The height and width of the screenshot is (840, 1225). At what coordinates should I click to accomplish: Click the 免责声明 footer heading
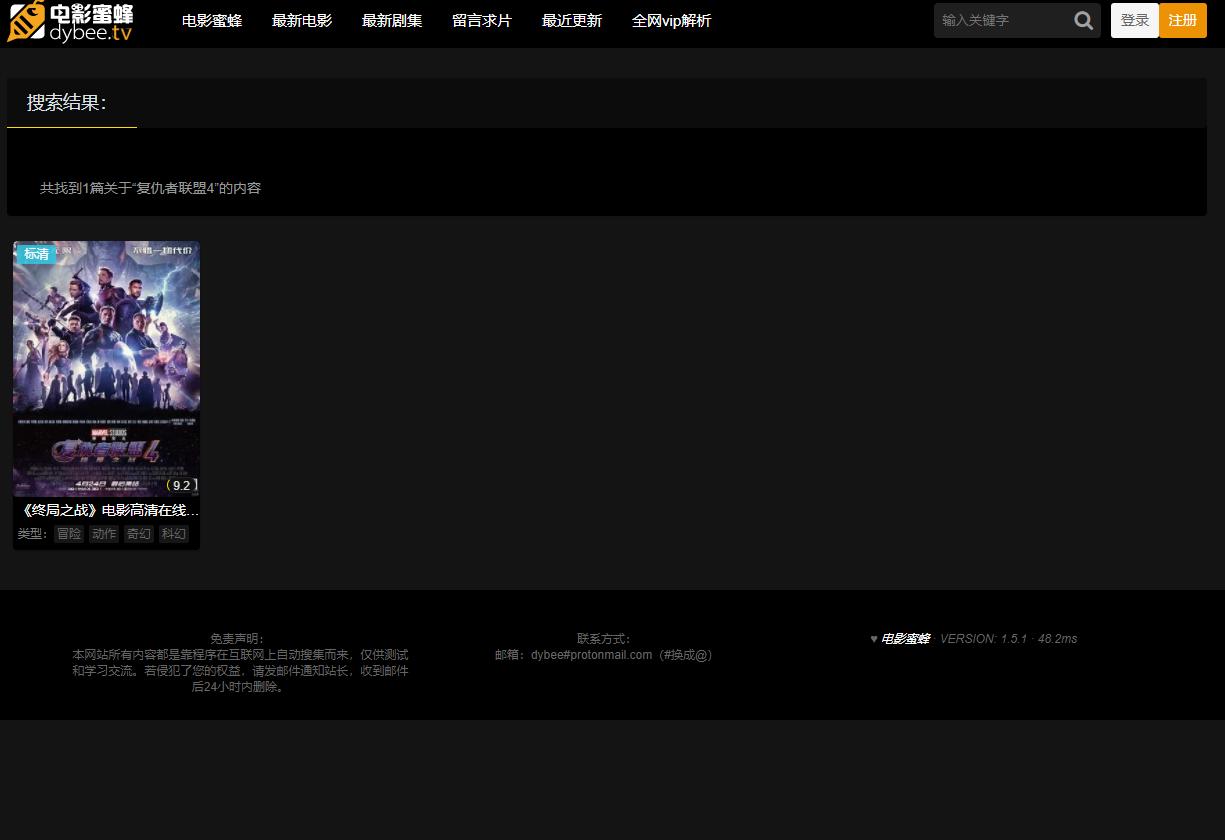pyautogui.click(x=238, y=639)
